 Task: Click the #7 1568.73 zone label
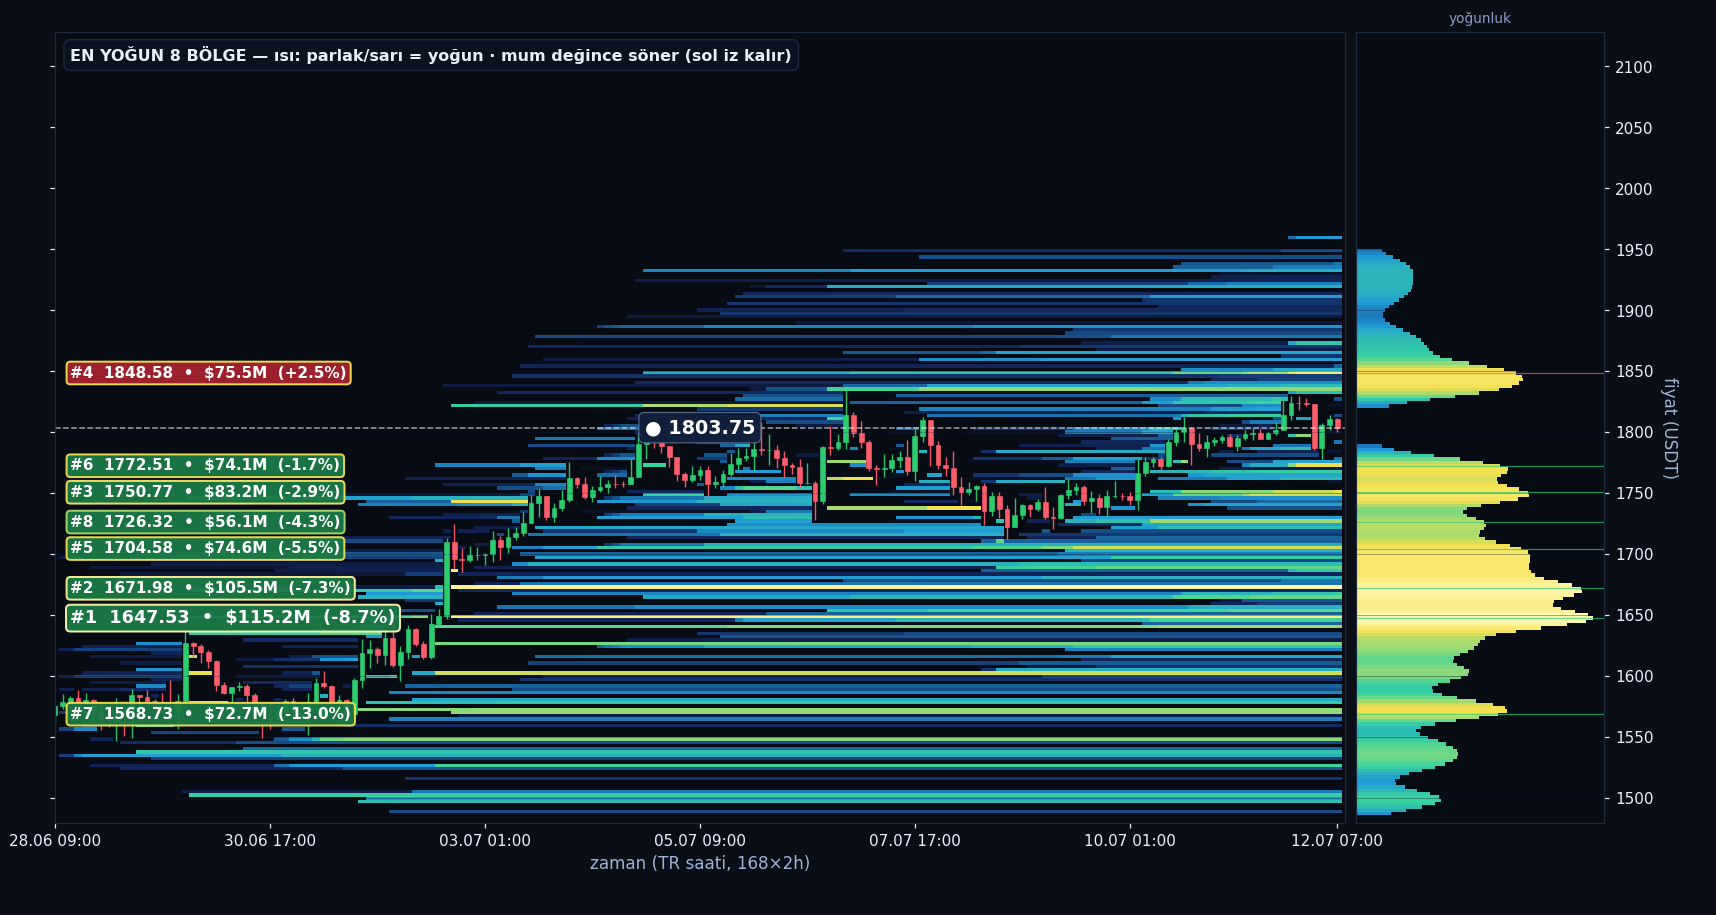point(210,714)
